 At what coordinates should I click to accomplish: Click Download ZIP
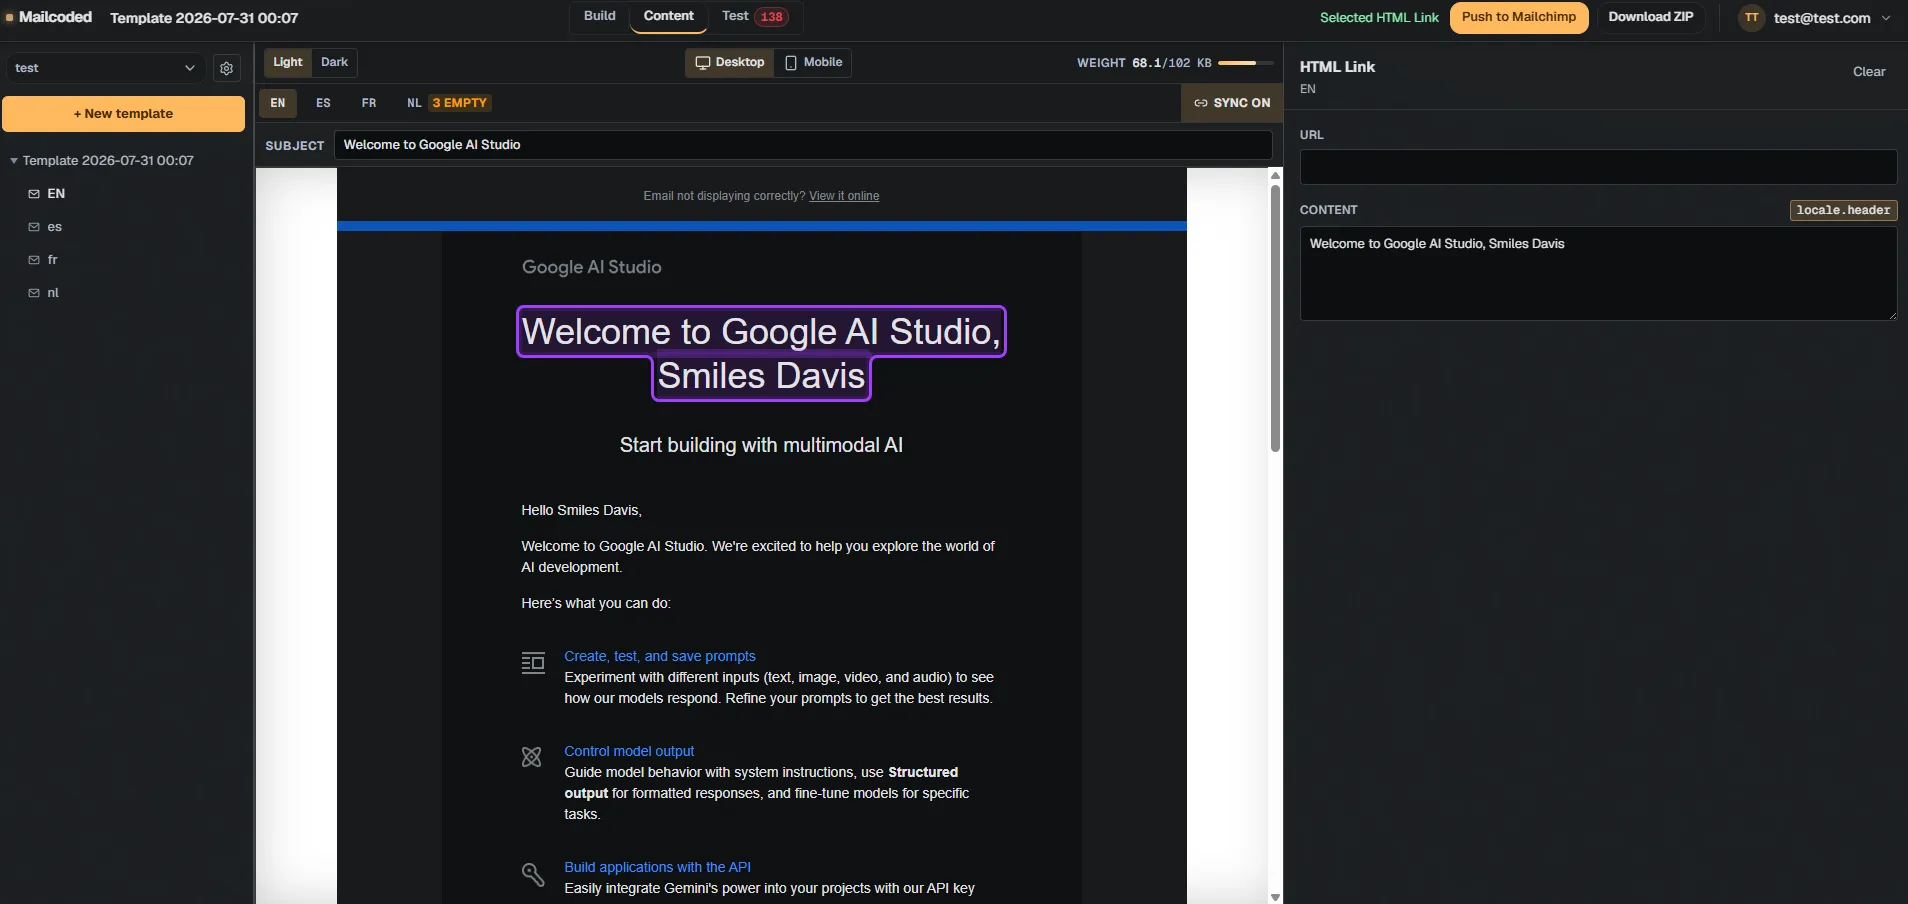point(1651,17)
